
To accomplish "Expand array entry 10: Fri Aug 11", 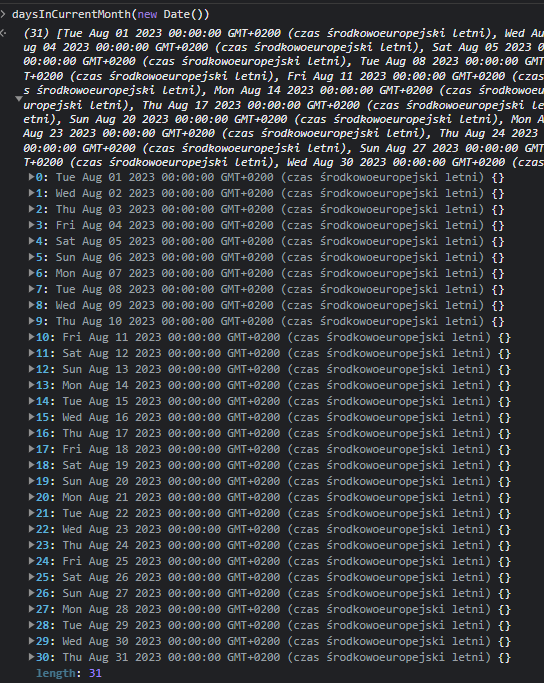I will pyautogui.click(x=31, y=337).
